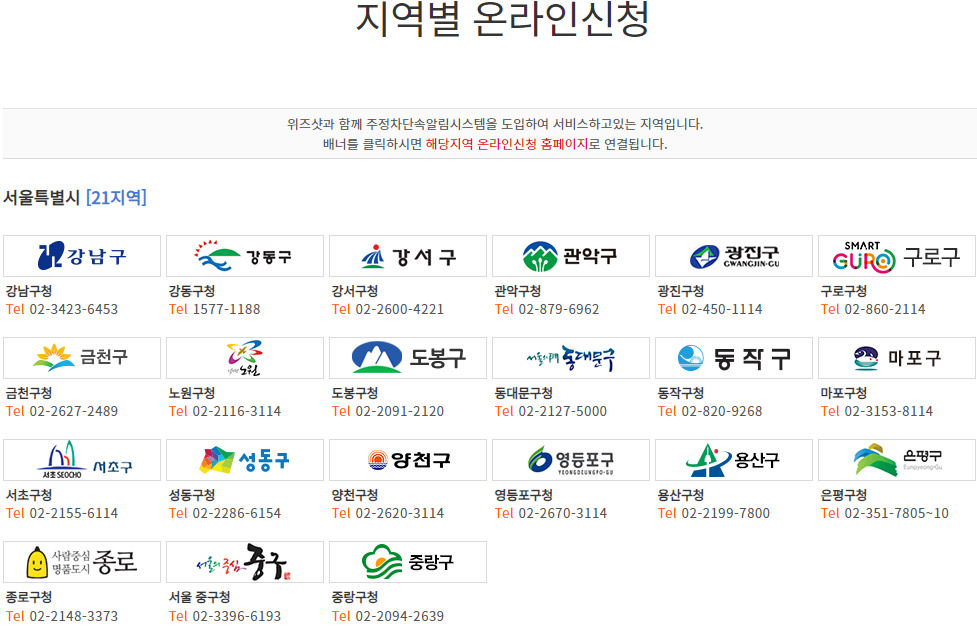Select the Gangseo-gu (강서구) banner
This screenshot has width=977, height=629.
pos(407,255)
